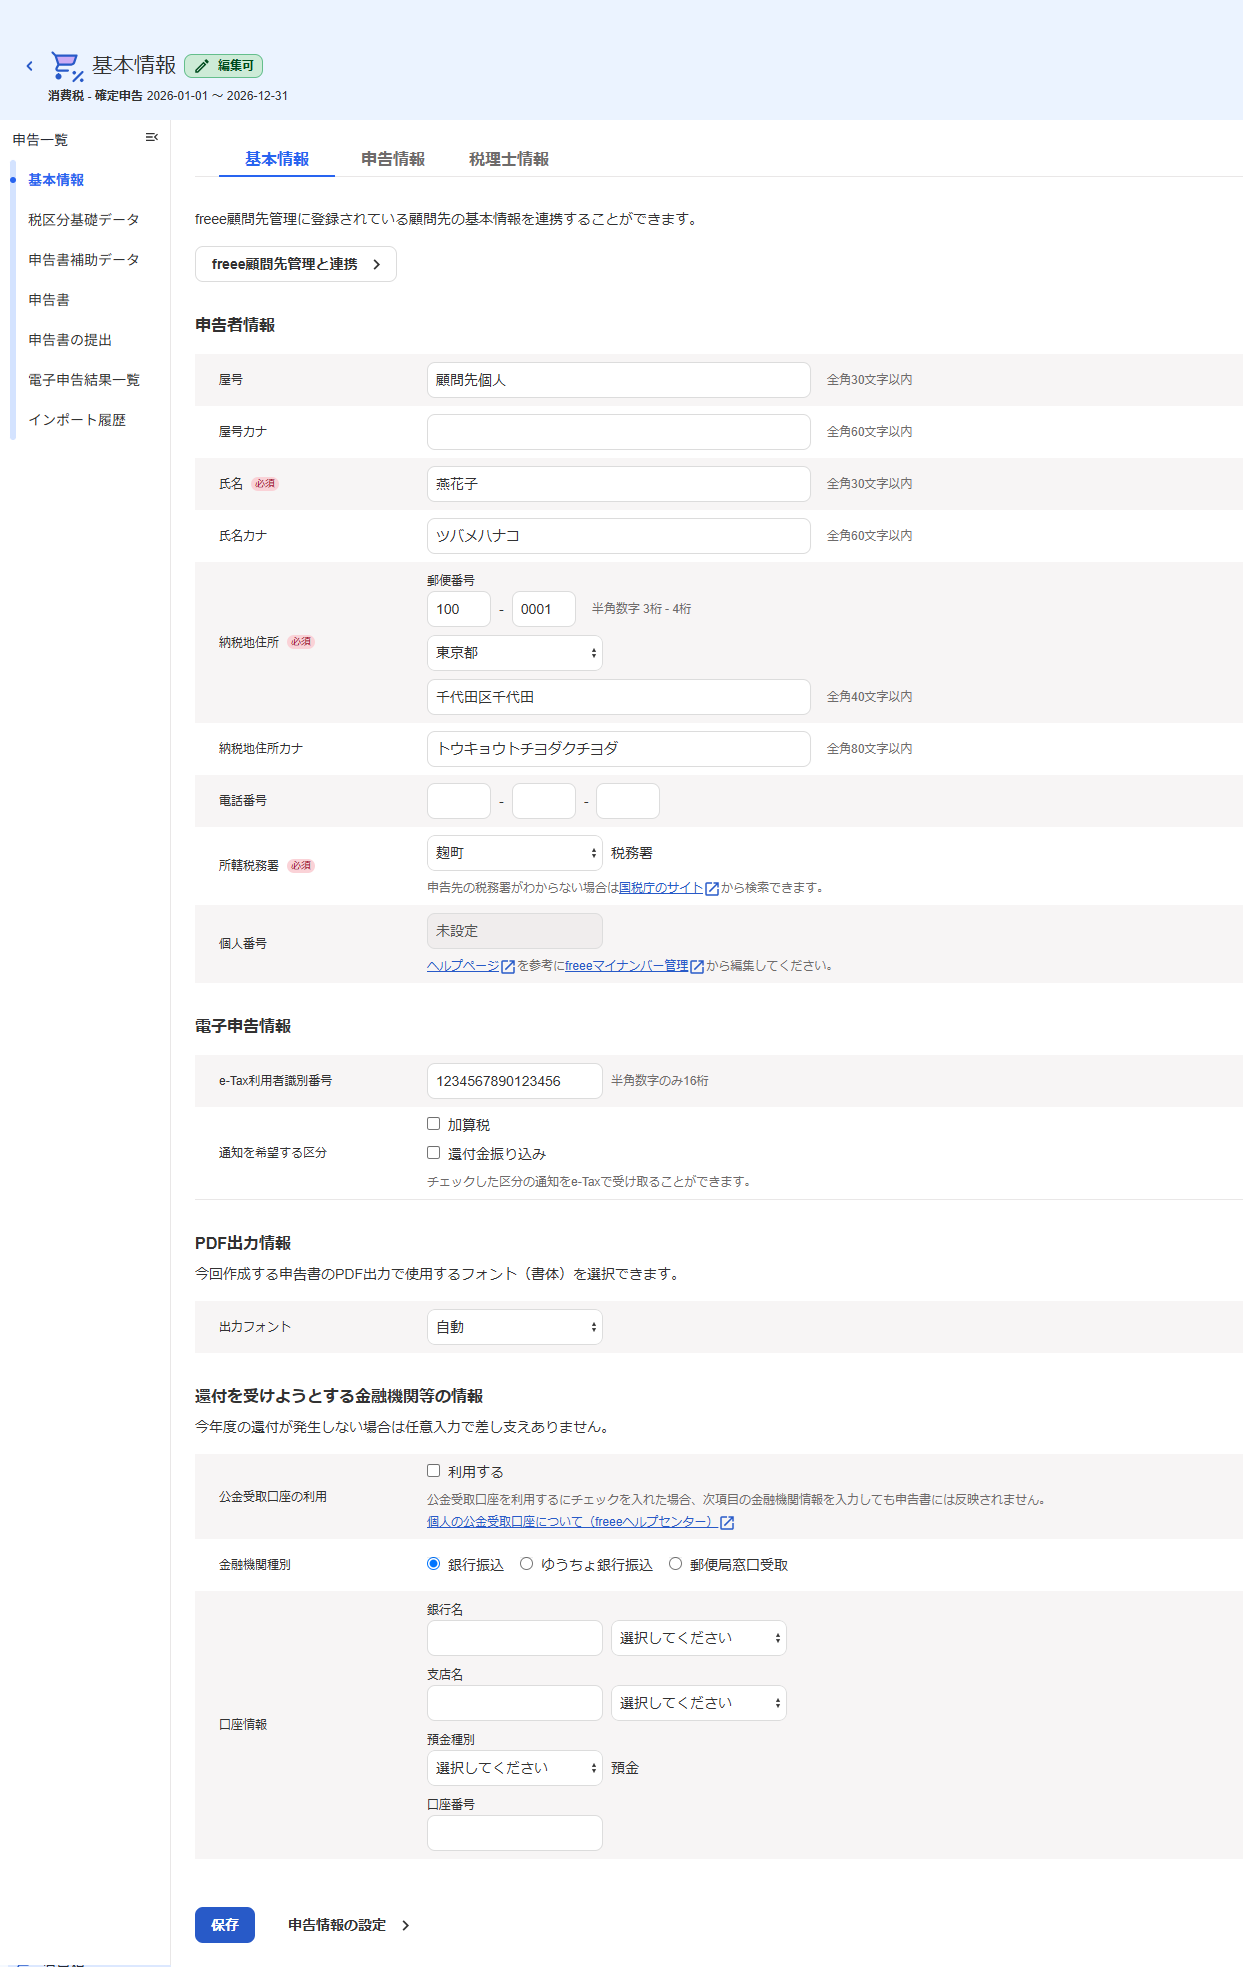Click the freee顧問先管理と連携 button

coord(296,264)
